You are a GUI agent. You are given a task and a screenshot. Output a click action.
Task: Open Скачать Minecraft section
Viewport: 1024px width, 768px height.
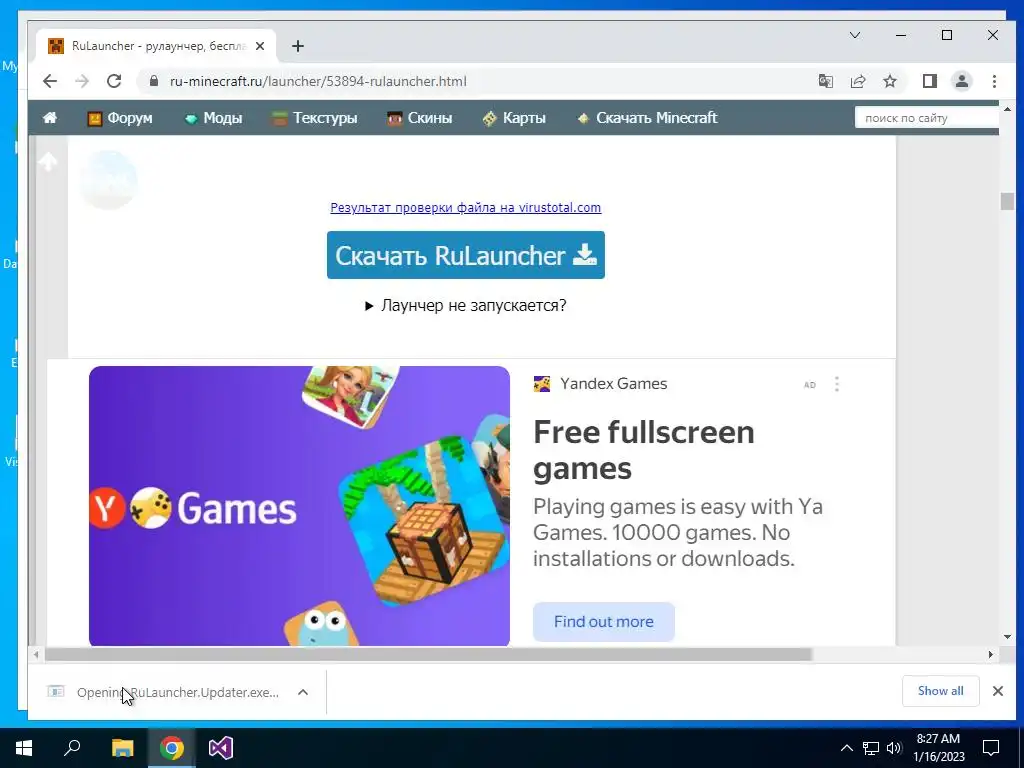tap(647, 118)
